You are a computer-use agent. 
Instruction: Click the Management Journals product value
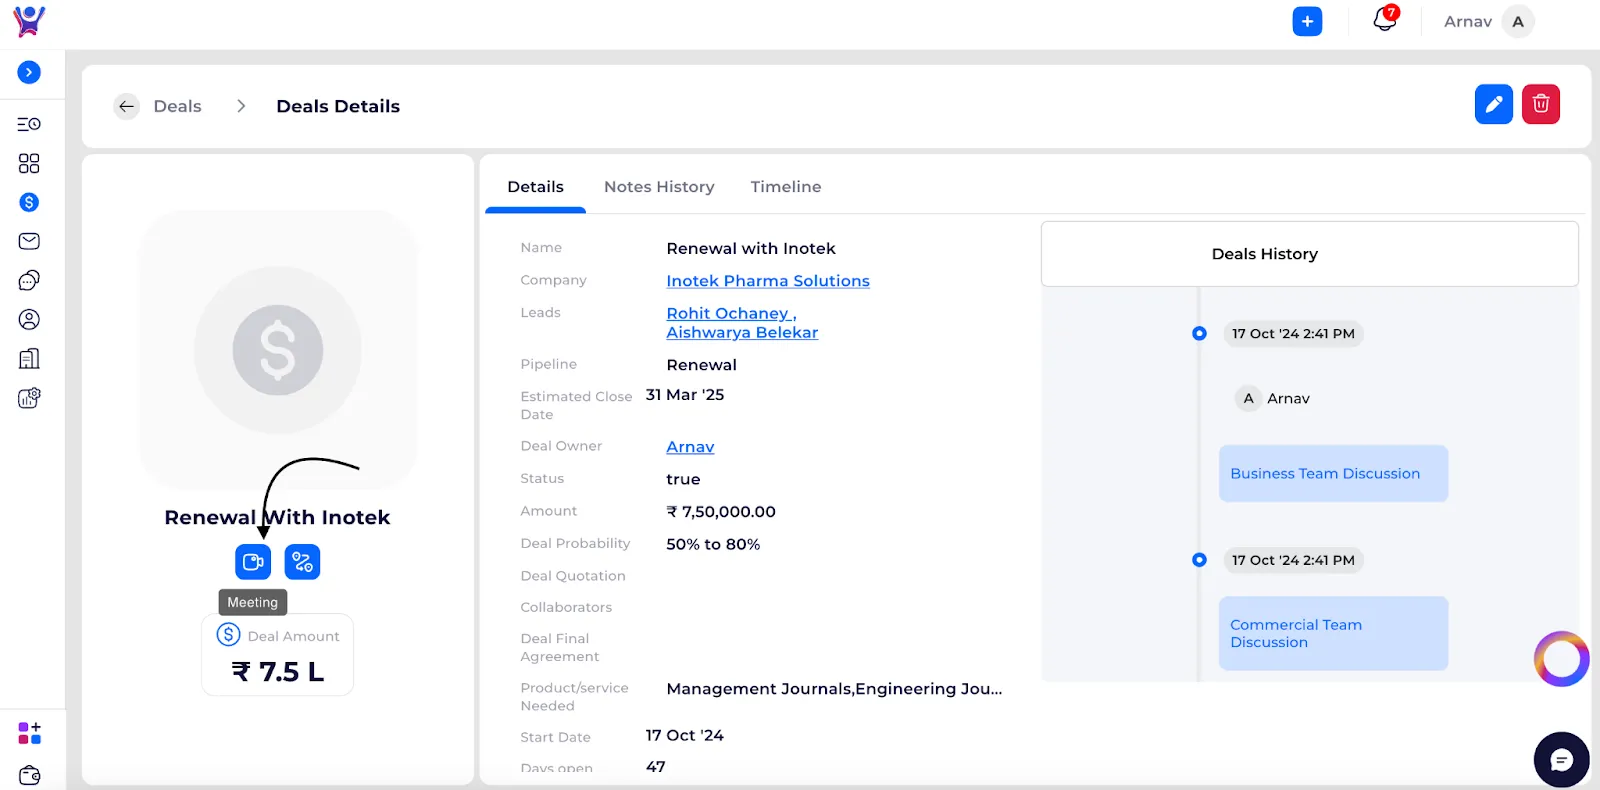834,689
